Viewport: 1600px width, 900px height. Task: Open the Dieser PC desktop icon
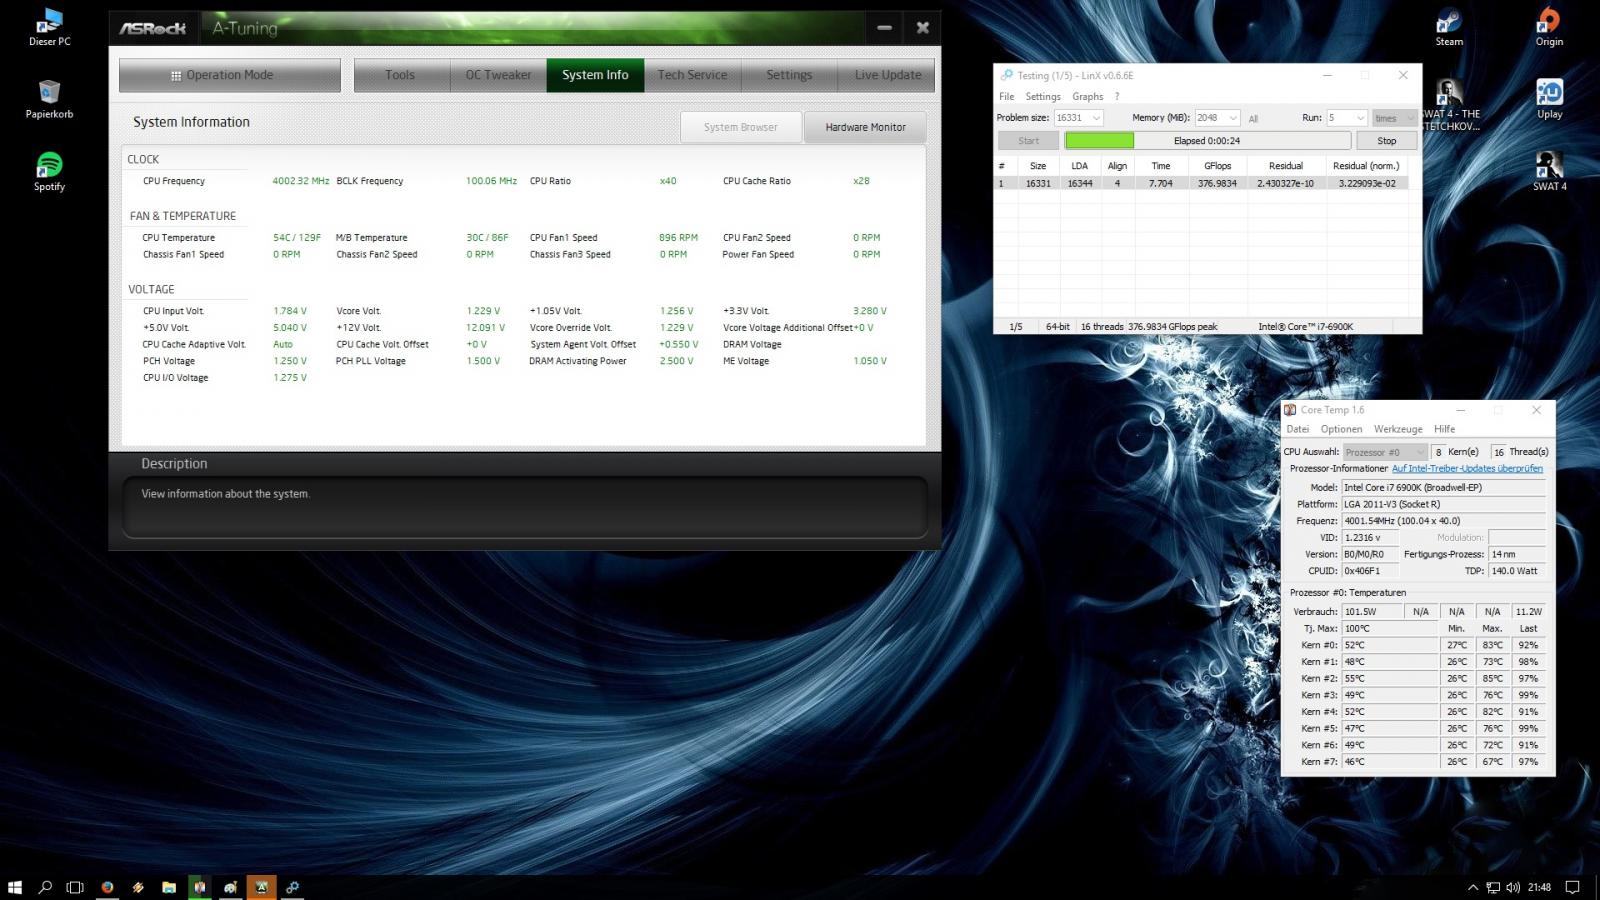pos(49,27)
